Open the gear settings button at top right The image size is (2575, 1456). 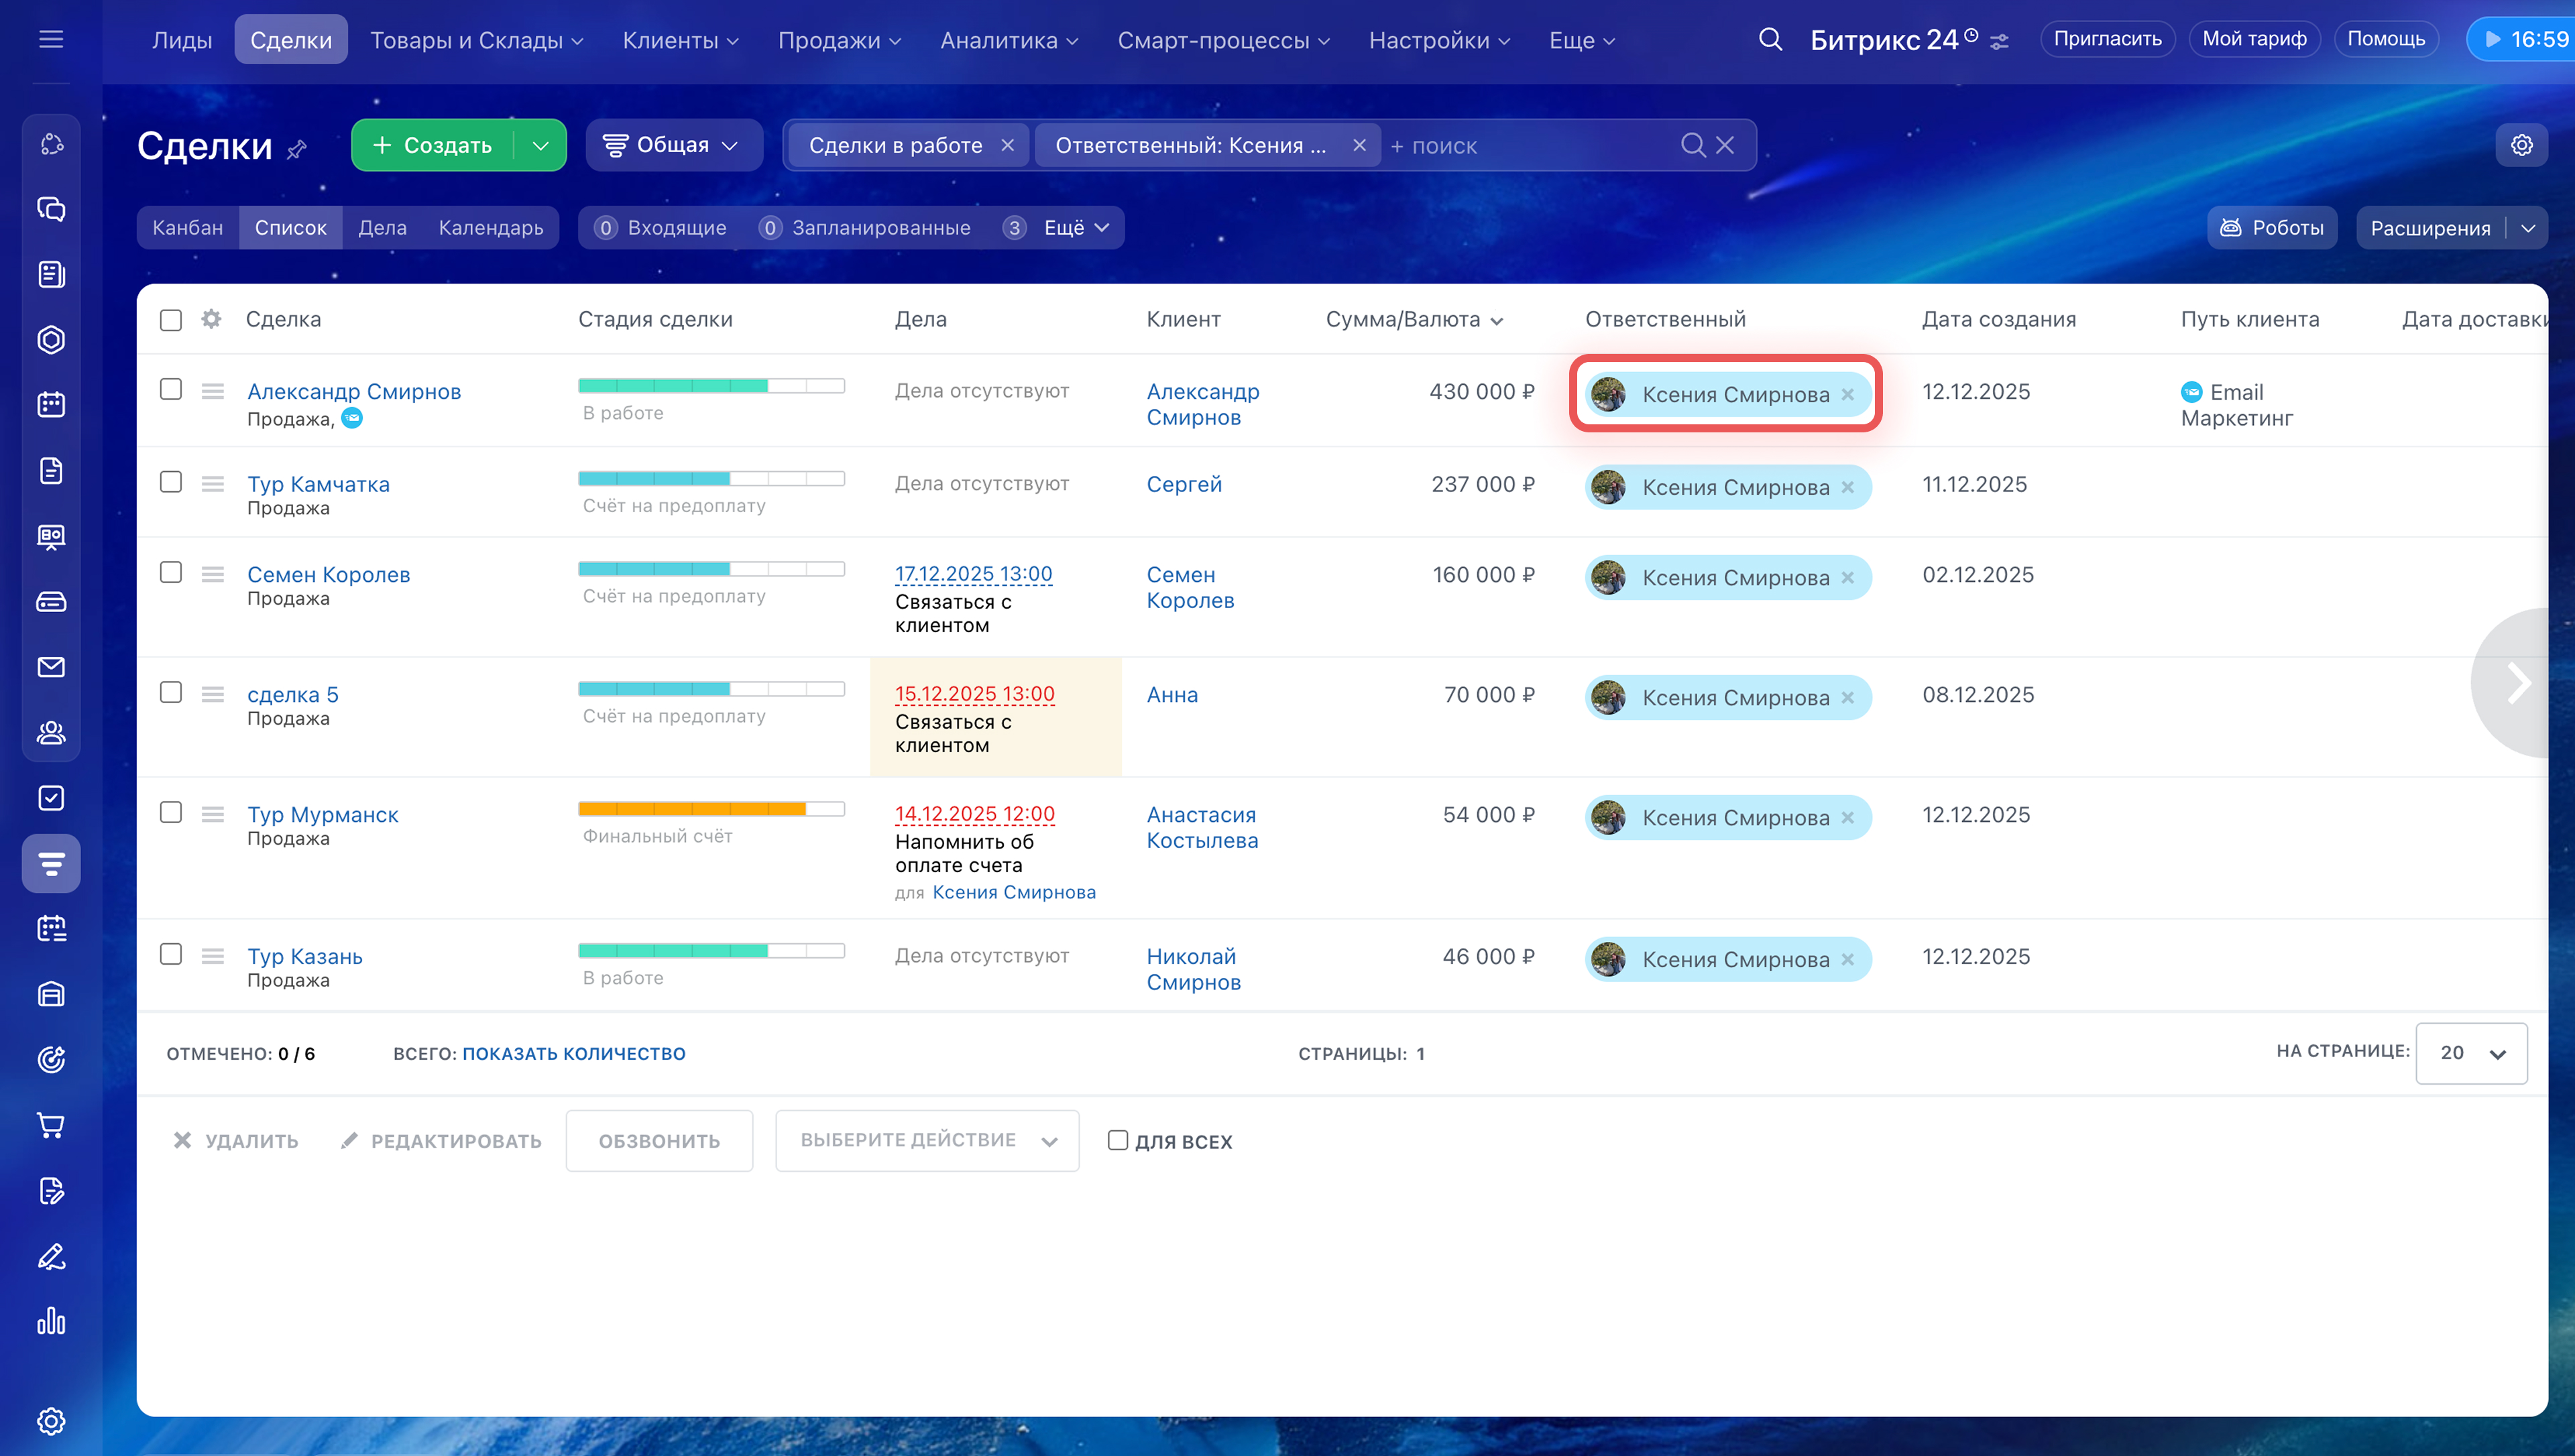2521,145
